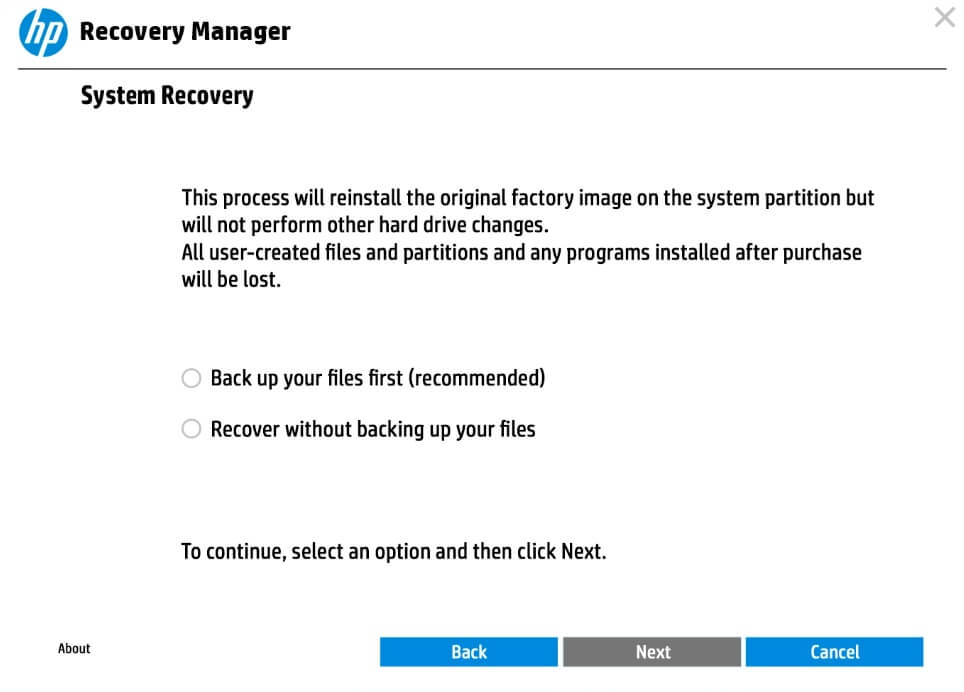Image resolution: width=964 pixels, height=692 pixels.
Task: Click the hp letters inside the blue circle
Action: tap(44, 31)
